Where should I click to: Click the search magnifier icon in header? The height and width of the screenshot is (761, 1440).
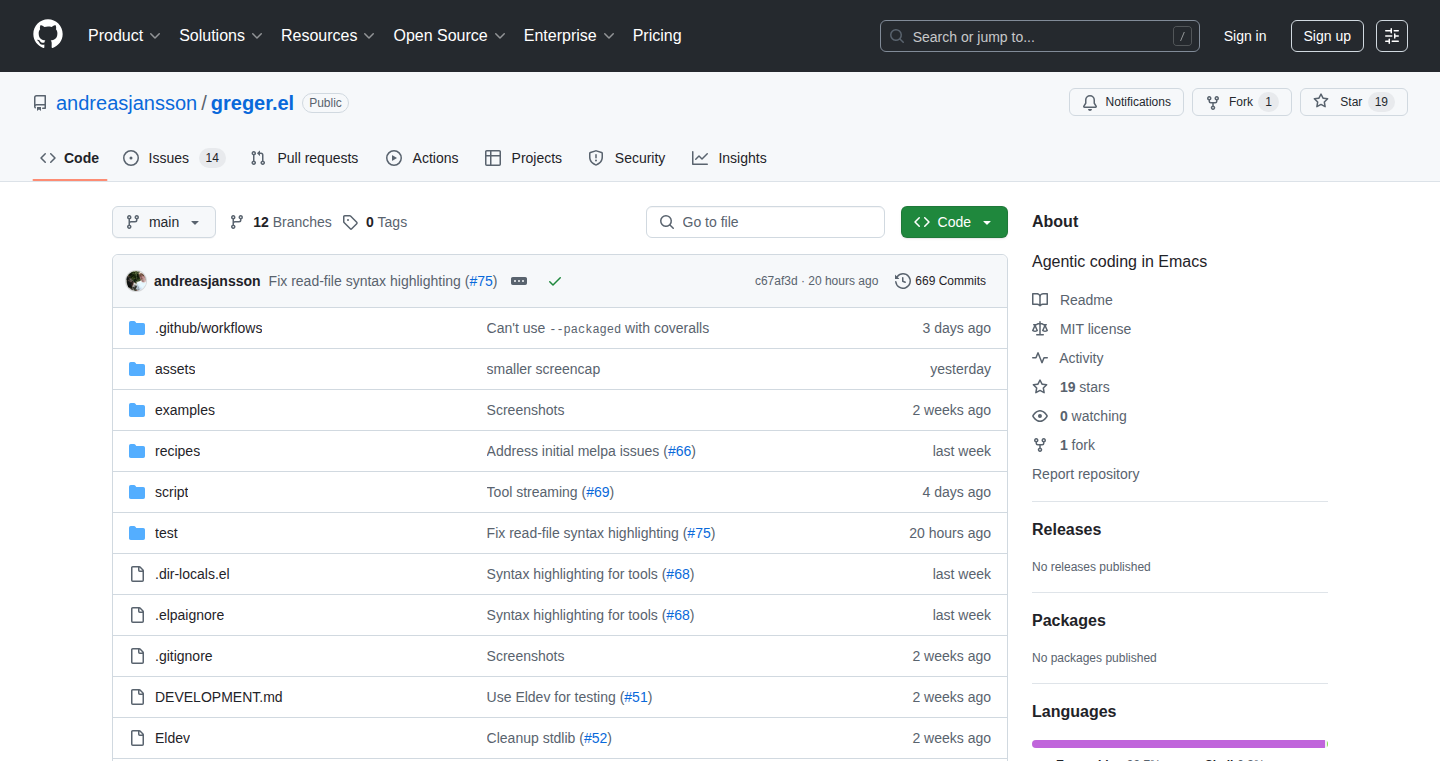(x=897, y=37)
